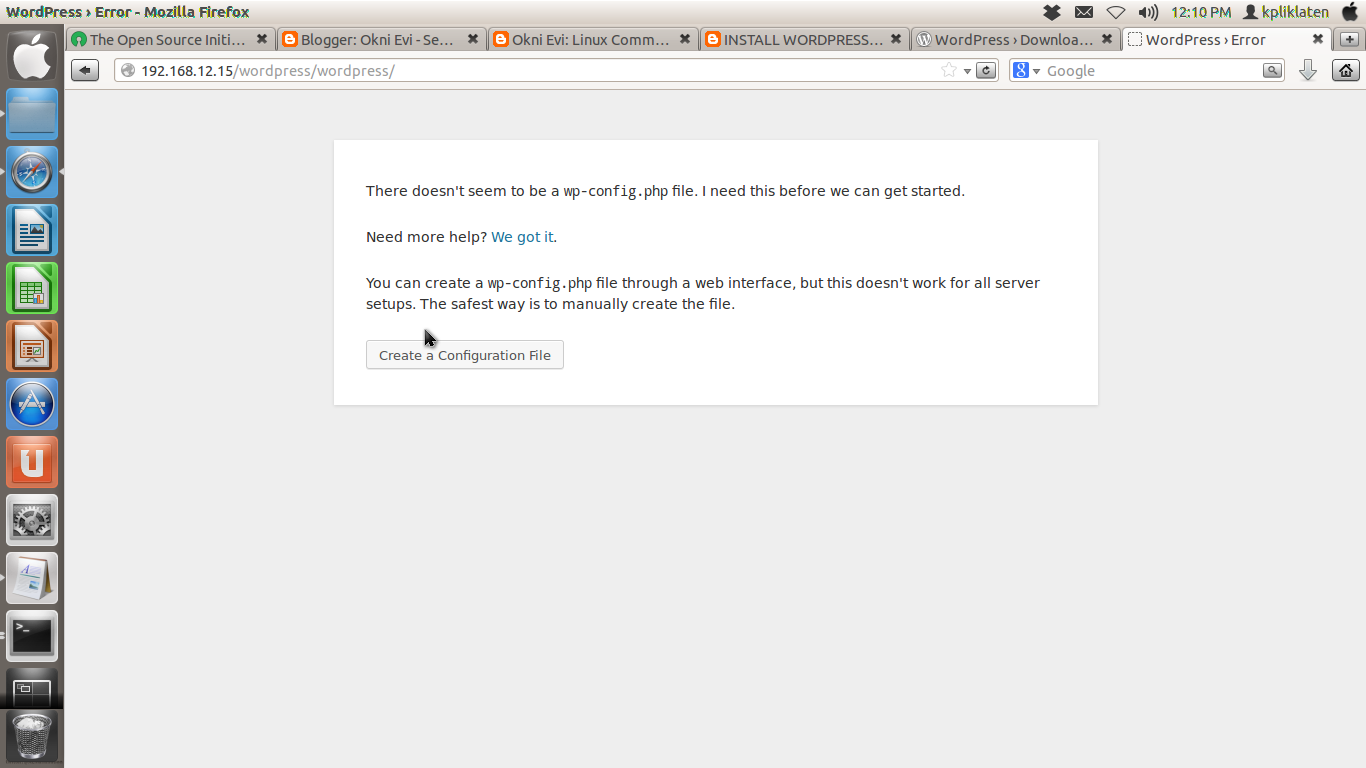Close the INSTALL WORDPRESS tab
The image size is (1366, 768).
pos(896,39)
